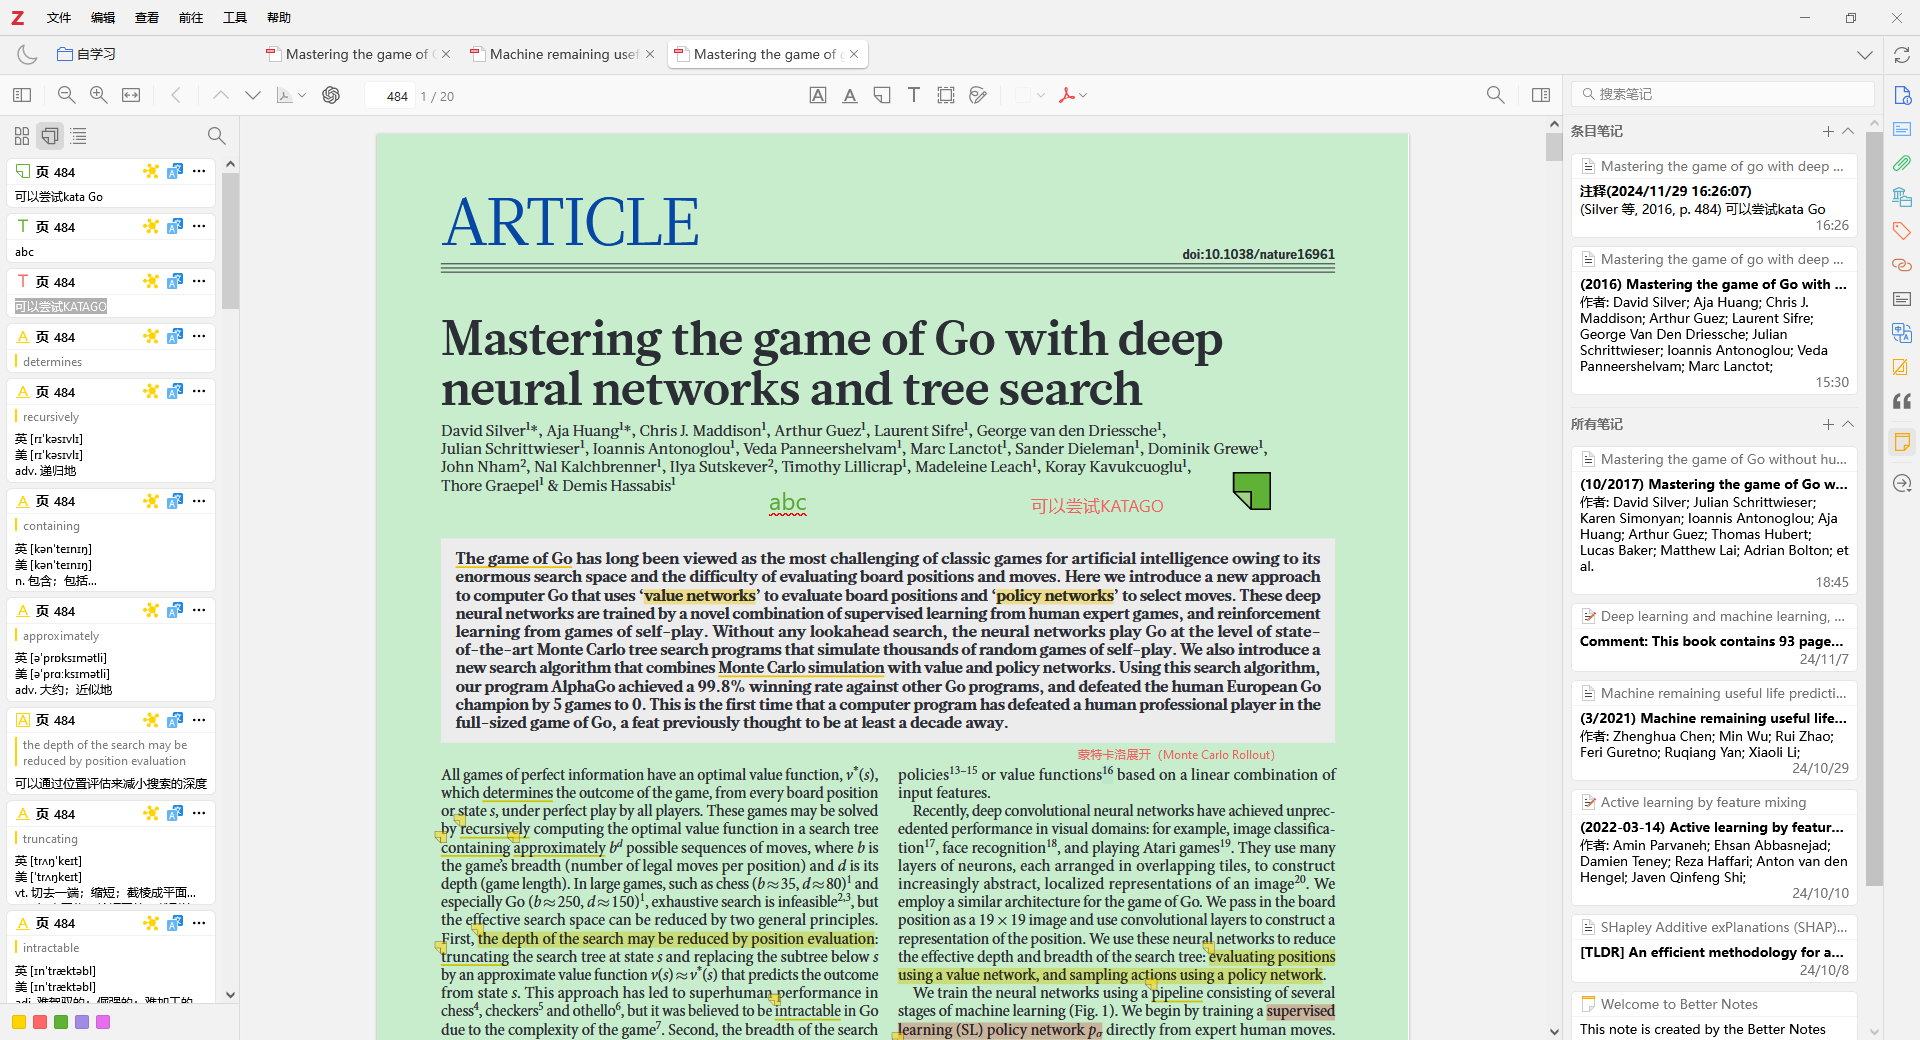Image resolution: width=1920 pixels, height=1040 pixels.
Task: Sync with Zotero server
Action: coord(1902,55)
